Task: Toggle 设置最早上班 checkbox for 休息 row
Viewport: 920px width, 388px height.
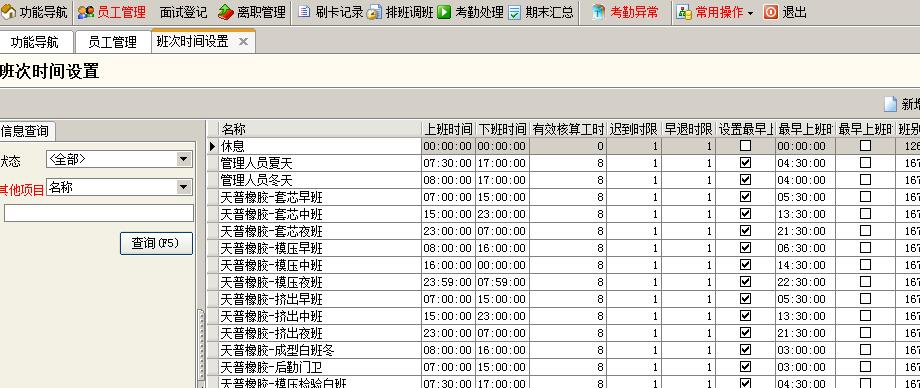Action: pos(745,146)
